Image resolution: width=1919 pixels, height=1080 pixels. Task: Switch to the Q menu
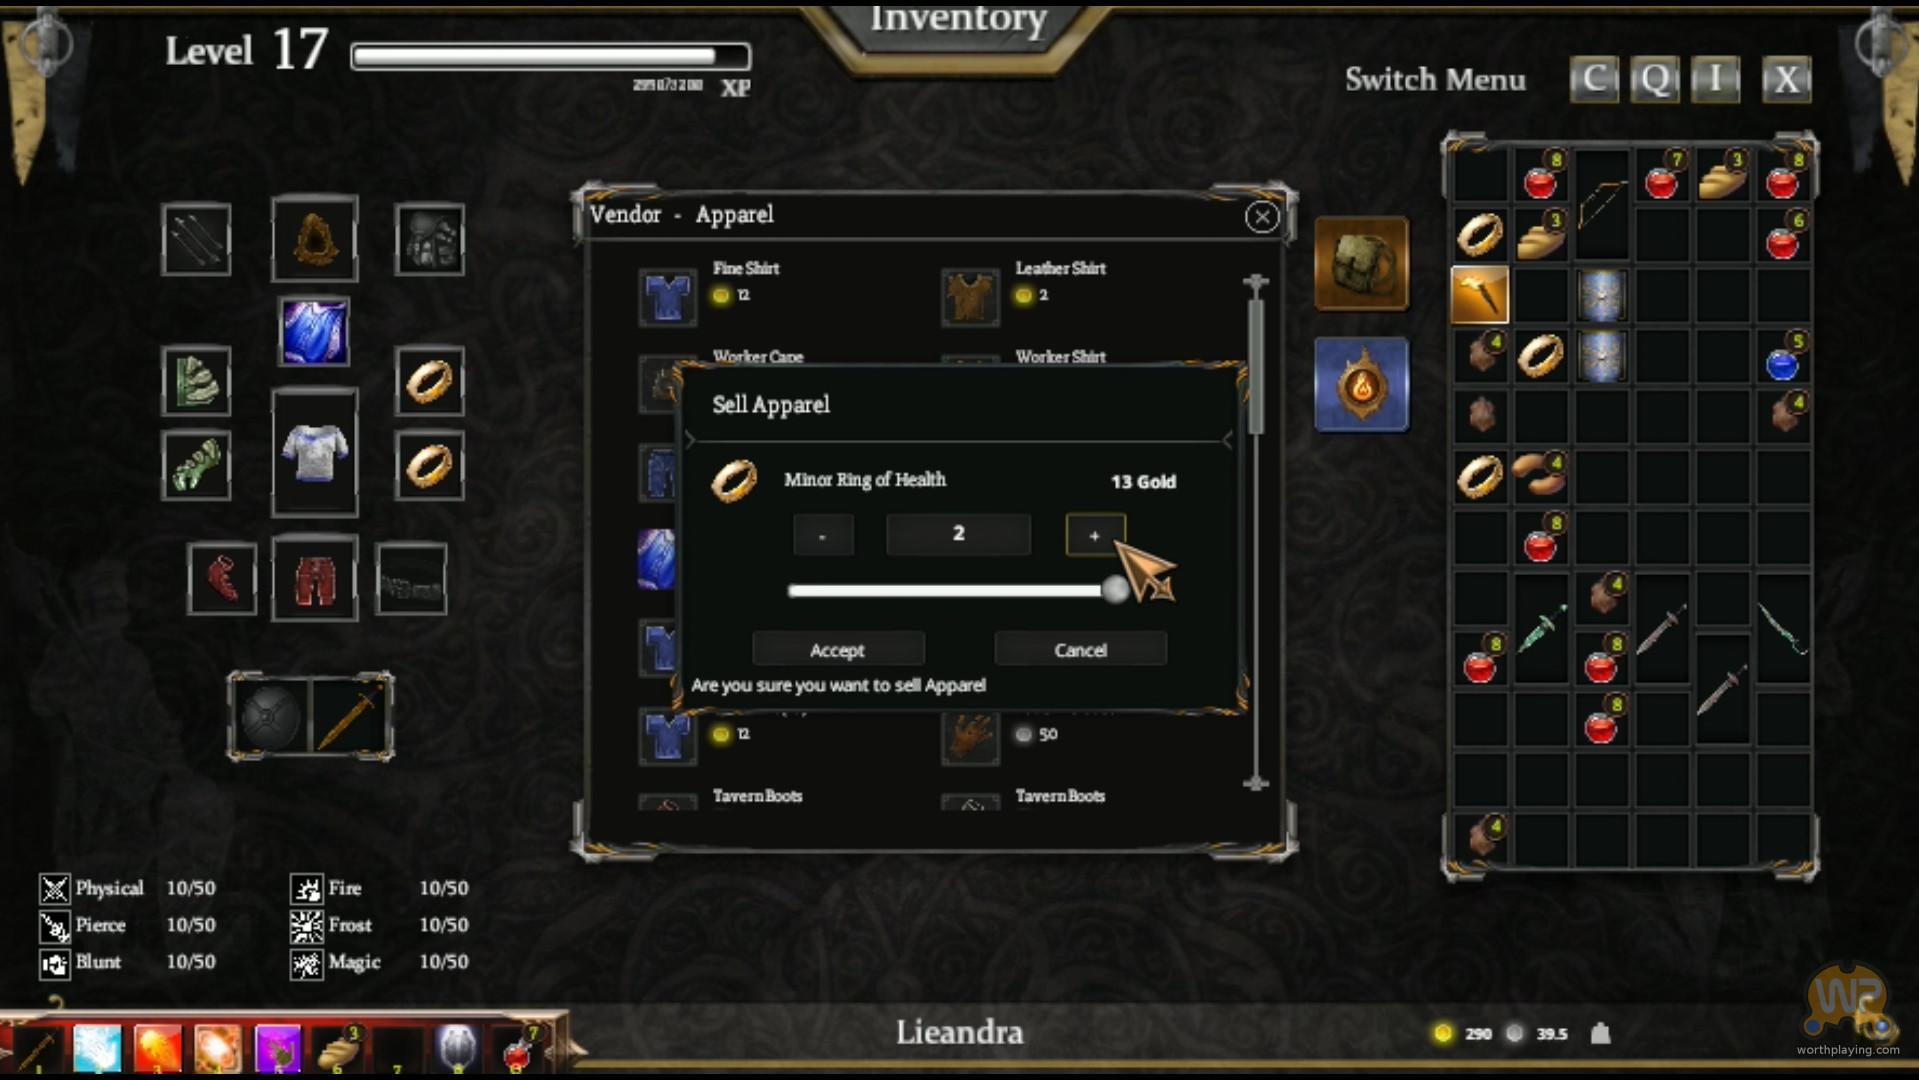[1654, 79]
